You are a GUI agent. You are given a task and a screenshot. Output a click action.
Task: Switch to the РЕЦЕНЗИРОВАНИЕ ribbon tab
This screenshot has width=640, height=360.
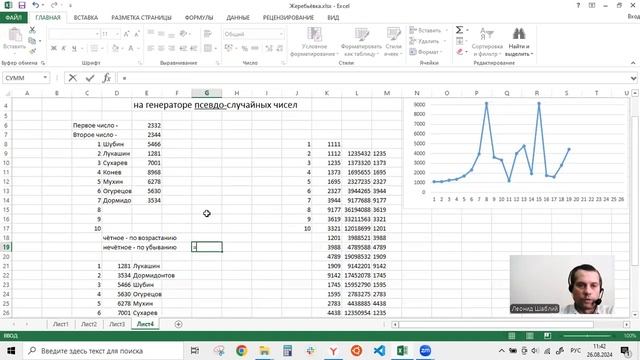[x=288, y=18]
